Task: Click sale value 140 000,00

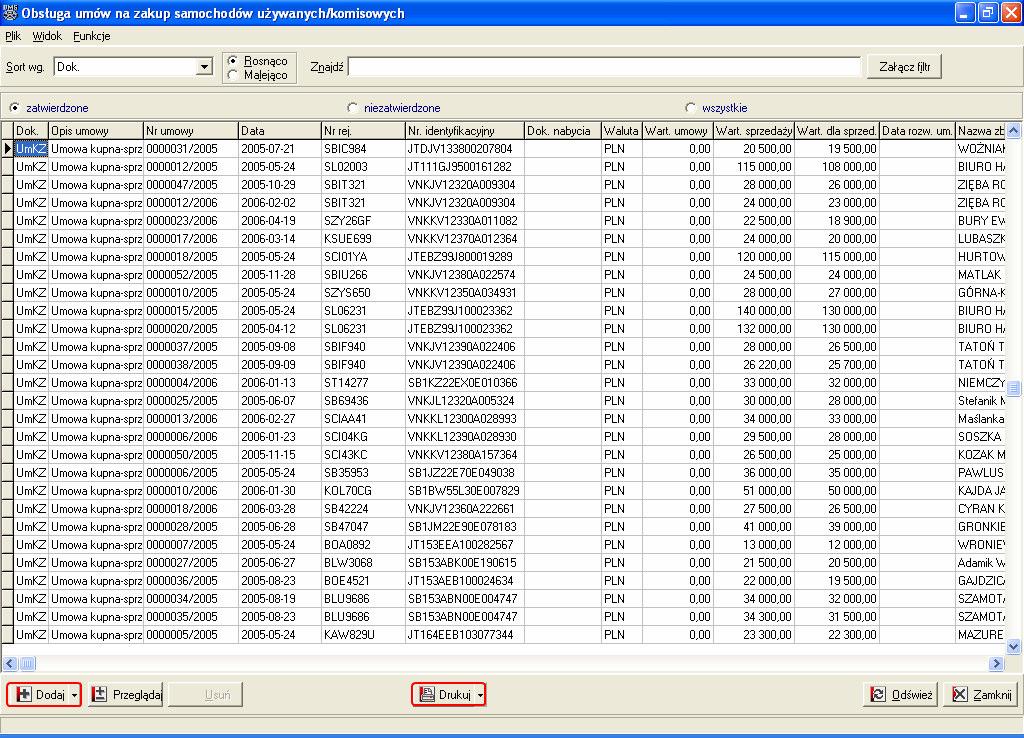Action: tap(754, 311)
